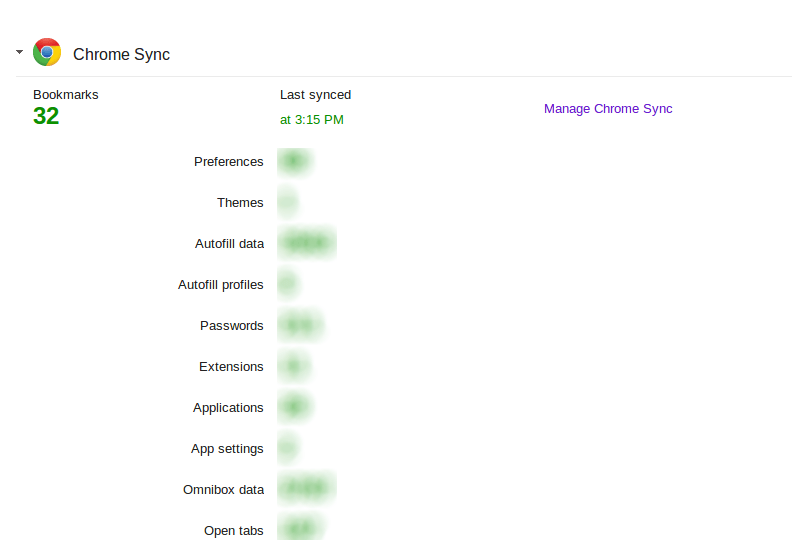
Task: Click the Bookmarks label
Action: tap(66, 95)
